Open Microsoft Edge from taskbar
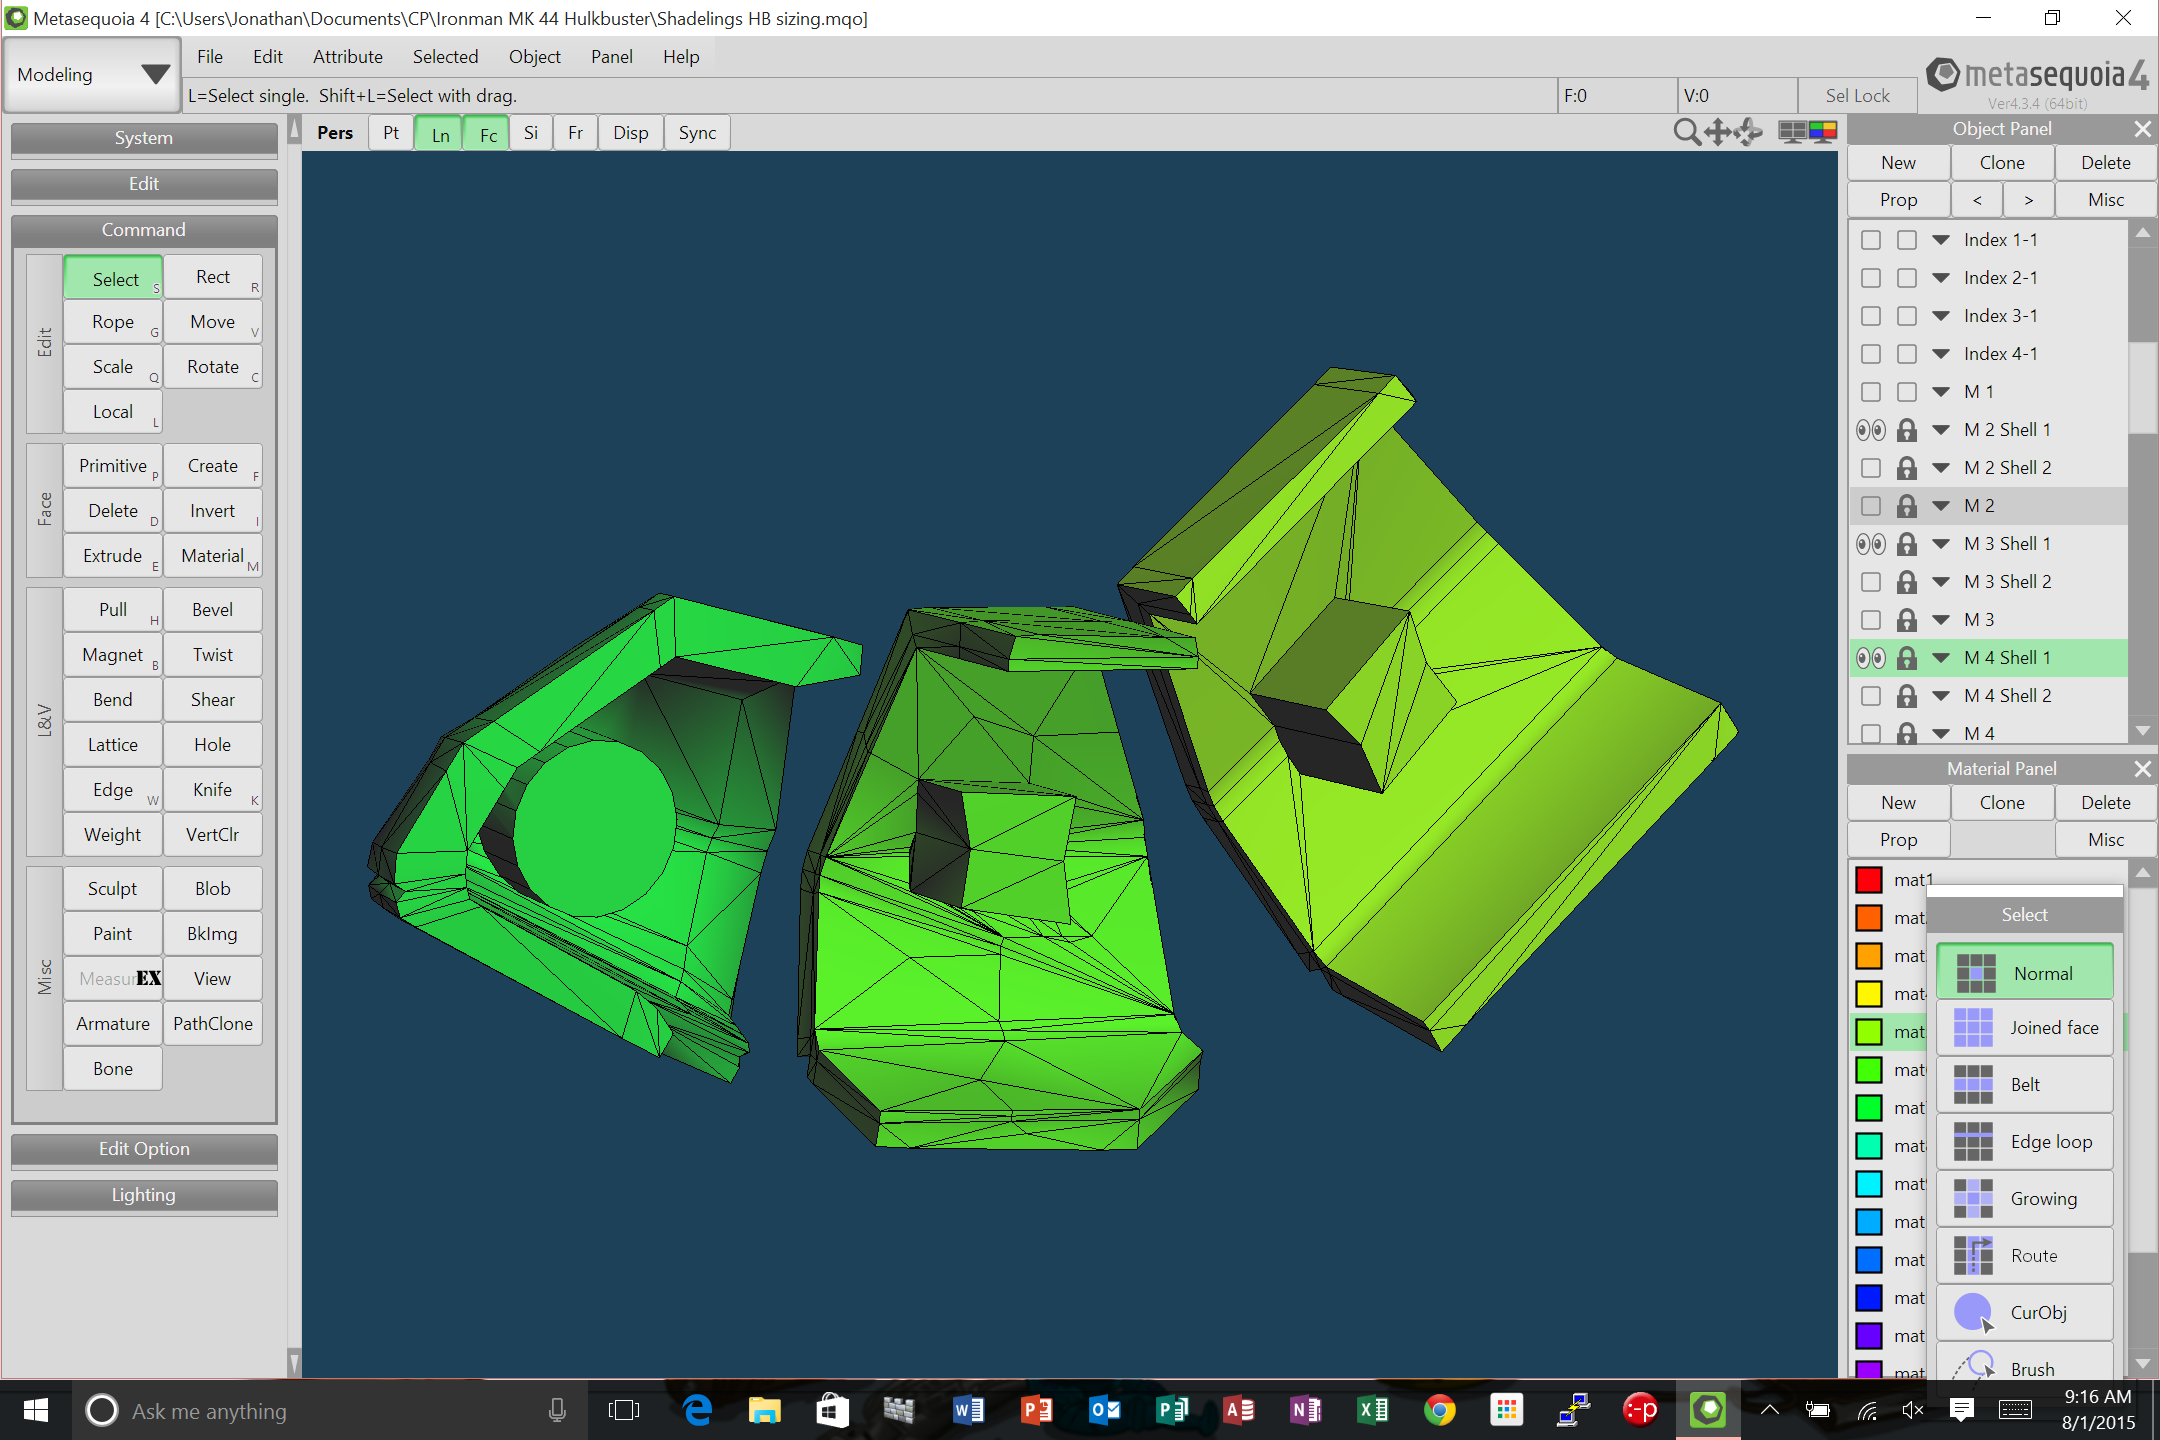2160x1440 pixels. pyautogui.click(x=697, y=1411)
